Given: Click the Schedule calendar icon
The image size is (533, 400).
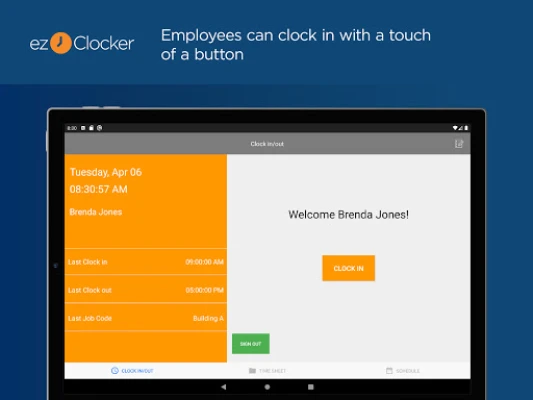Looking at the screenshot, I should coord(389,370).
